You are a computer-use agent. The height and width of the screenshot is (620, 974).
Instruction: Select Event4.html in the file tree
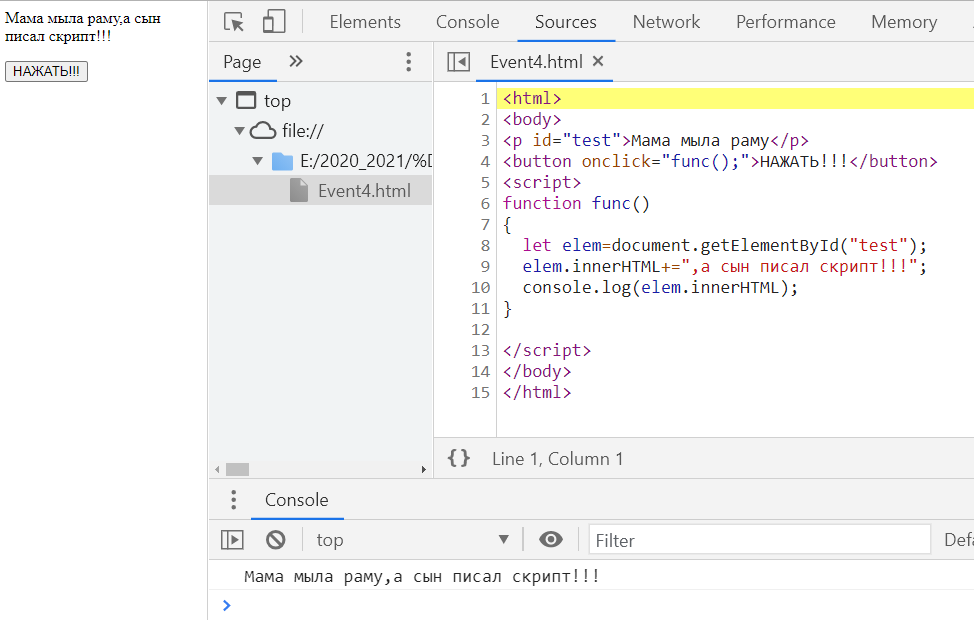363,191
